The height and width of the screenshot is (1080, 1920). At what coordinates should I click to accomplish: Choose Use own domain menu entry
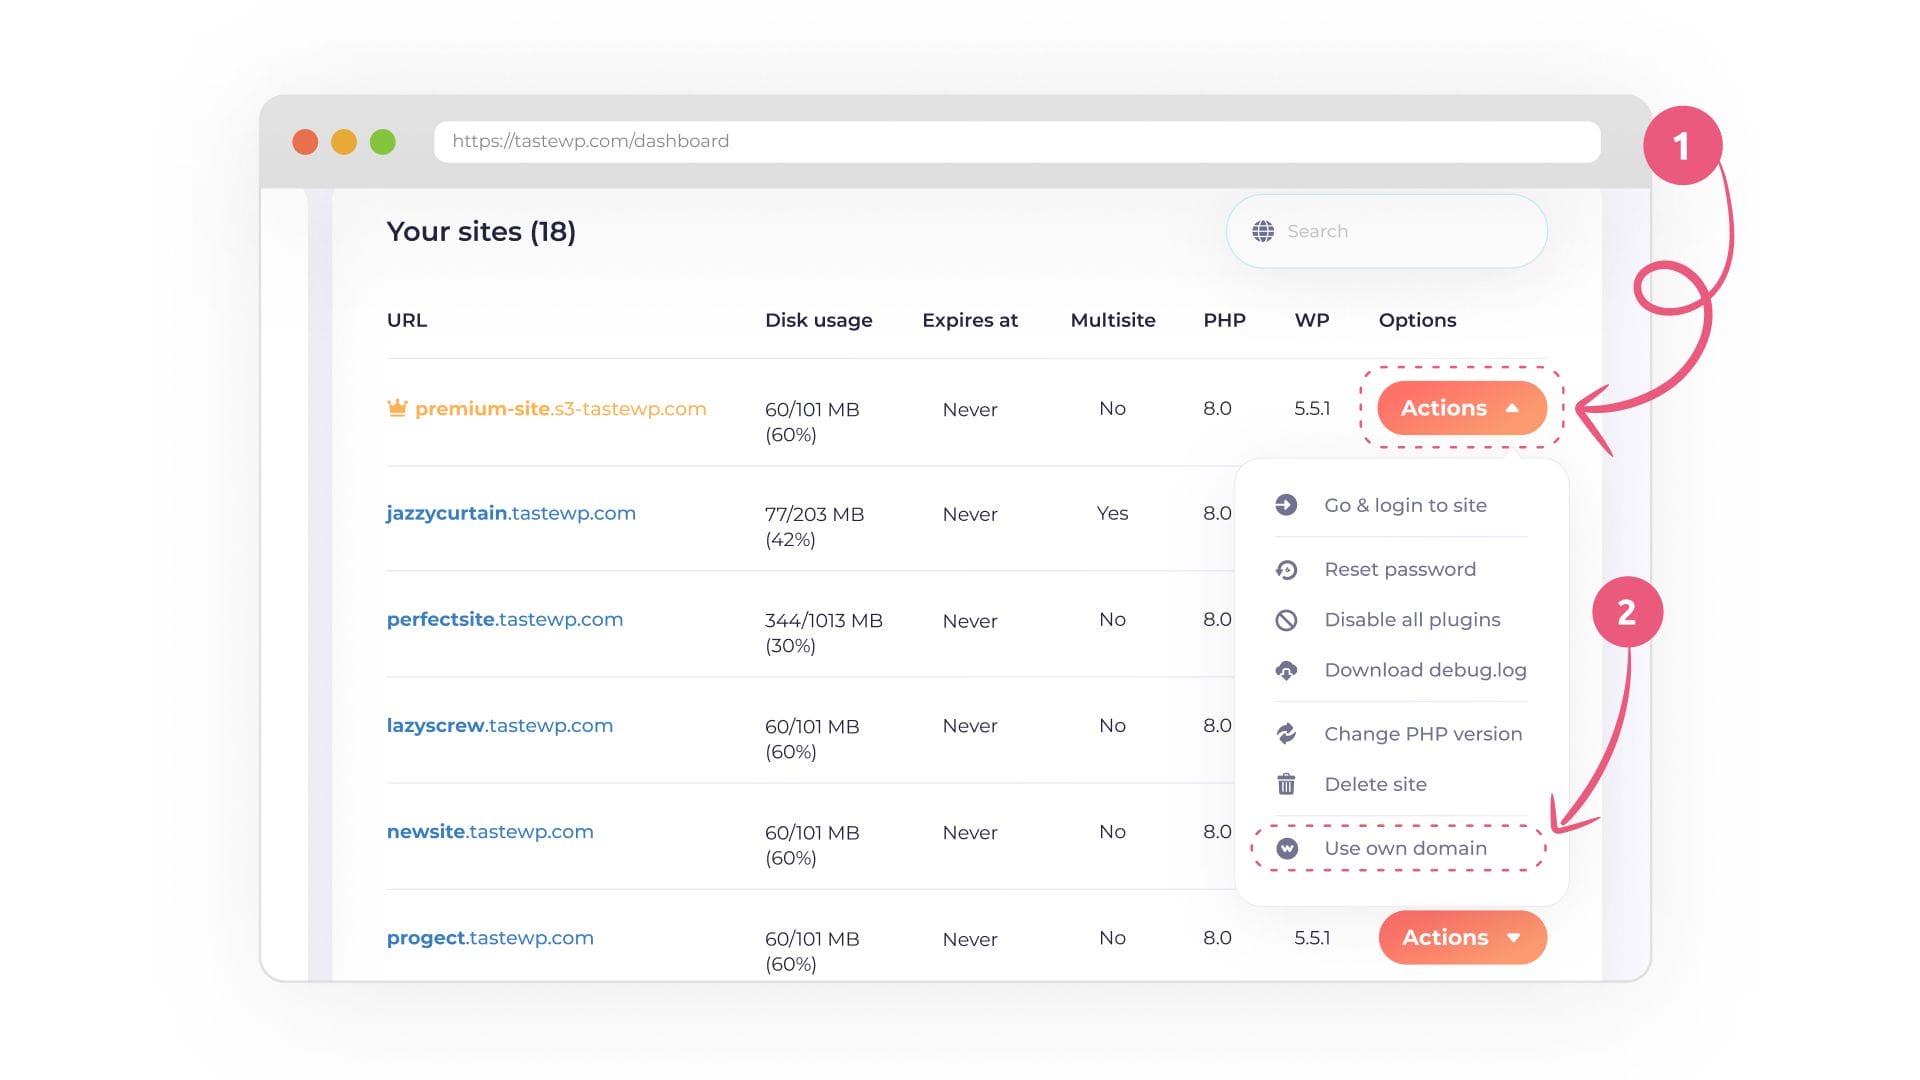click(x=1405, y=848)
